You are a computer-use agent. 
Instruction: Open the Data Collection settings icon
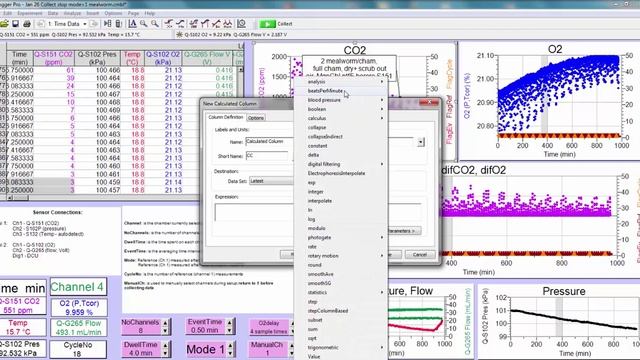click(241, 24)
